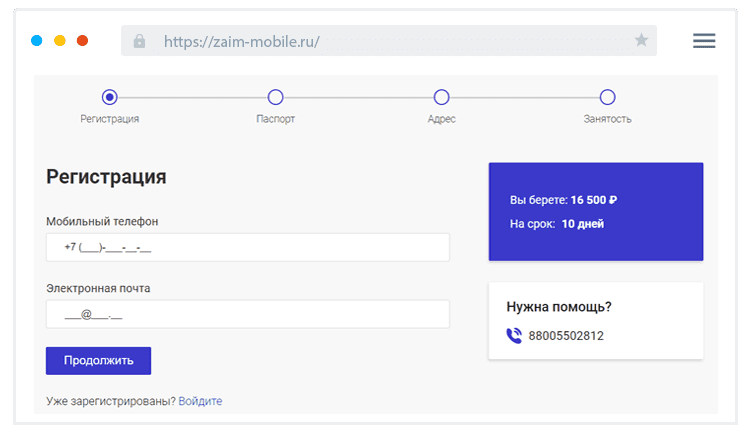751x433 pixels.
Task: Go to the Занятость step label
Action: [x=607, y=119]
